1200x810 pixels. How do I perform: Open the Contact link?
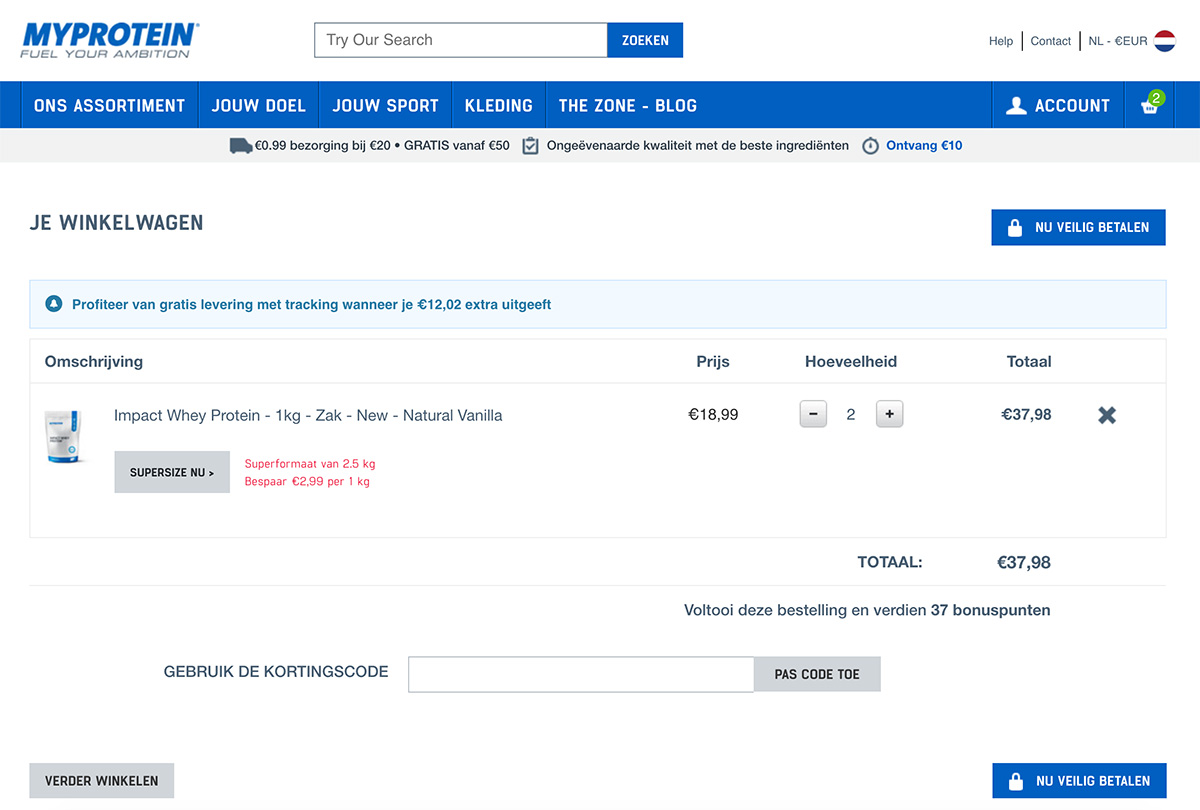click(1051, 41)
